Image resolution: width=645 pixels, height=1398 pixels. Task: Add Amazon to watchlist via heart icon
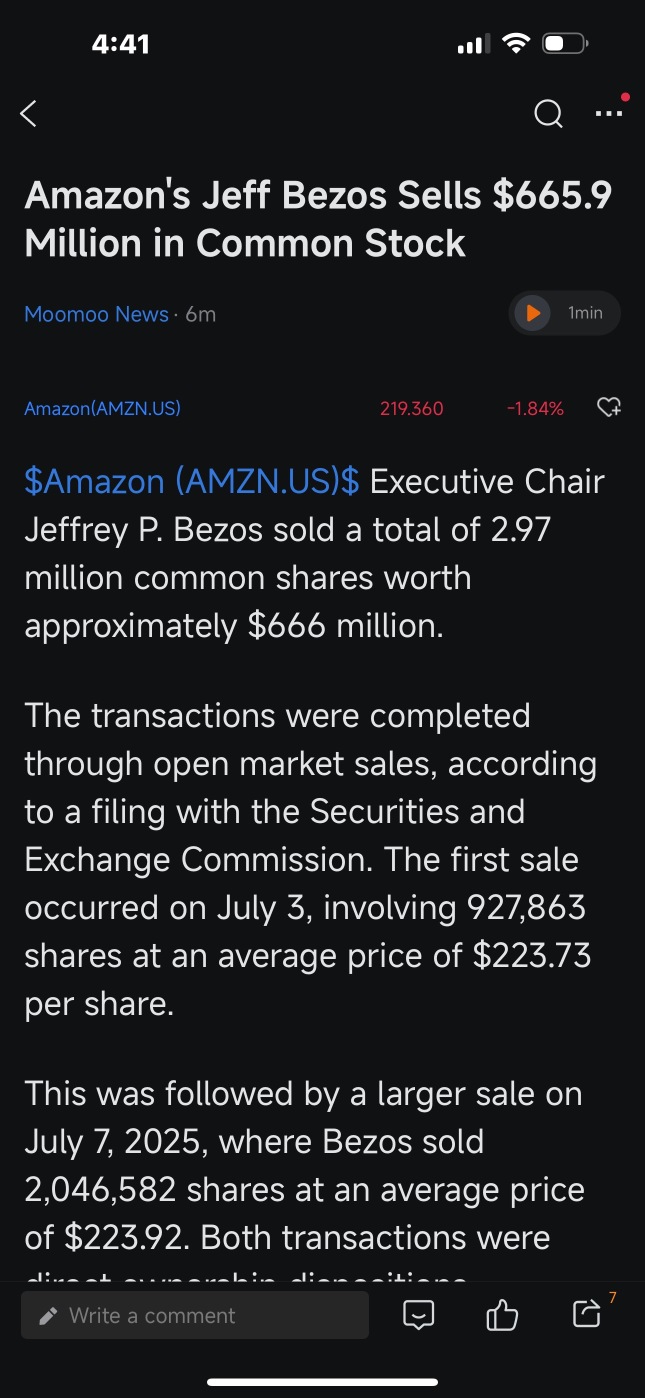tap(609, 407)
